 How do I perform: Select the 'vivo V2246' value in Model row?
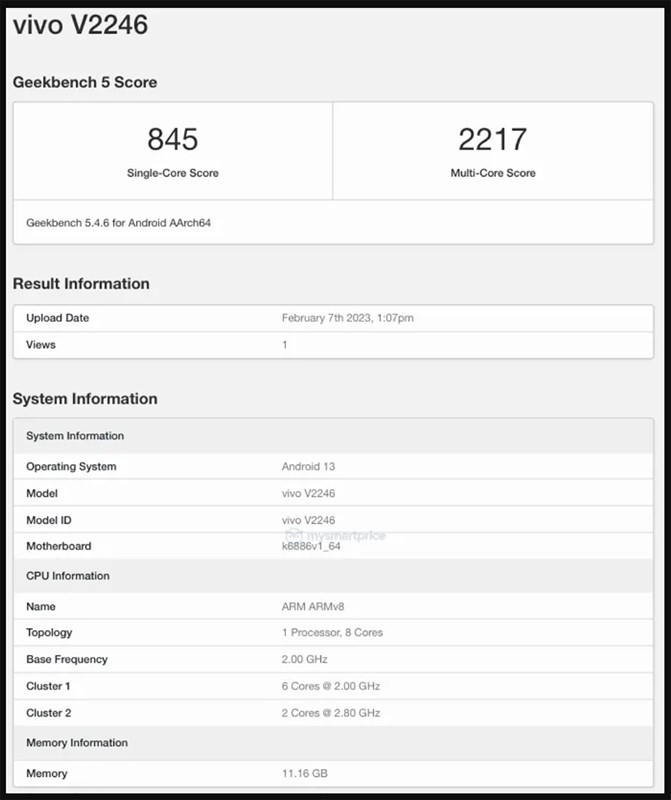click(x=308, y=493)
